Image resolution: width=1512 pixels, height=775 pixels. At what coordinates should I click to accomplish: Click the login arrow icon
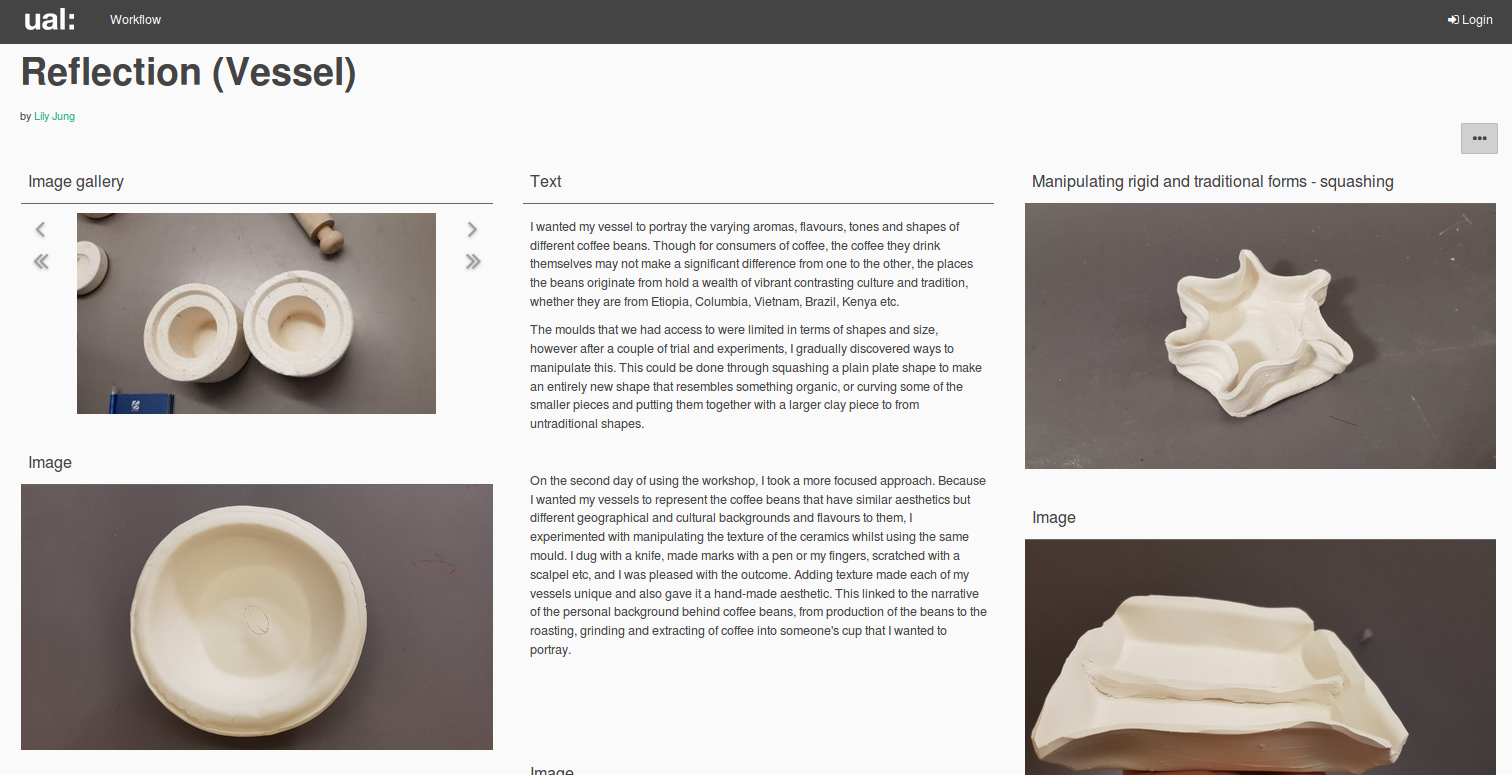pyautogui.click(x=1453, y=20)
